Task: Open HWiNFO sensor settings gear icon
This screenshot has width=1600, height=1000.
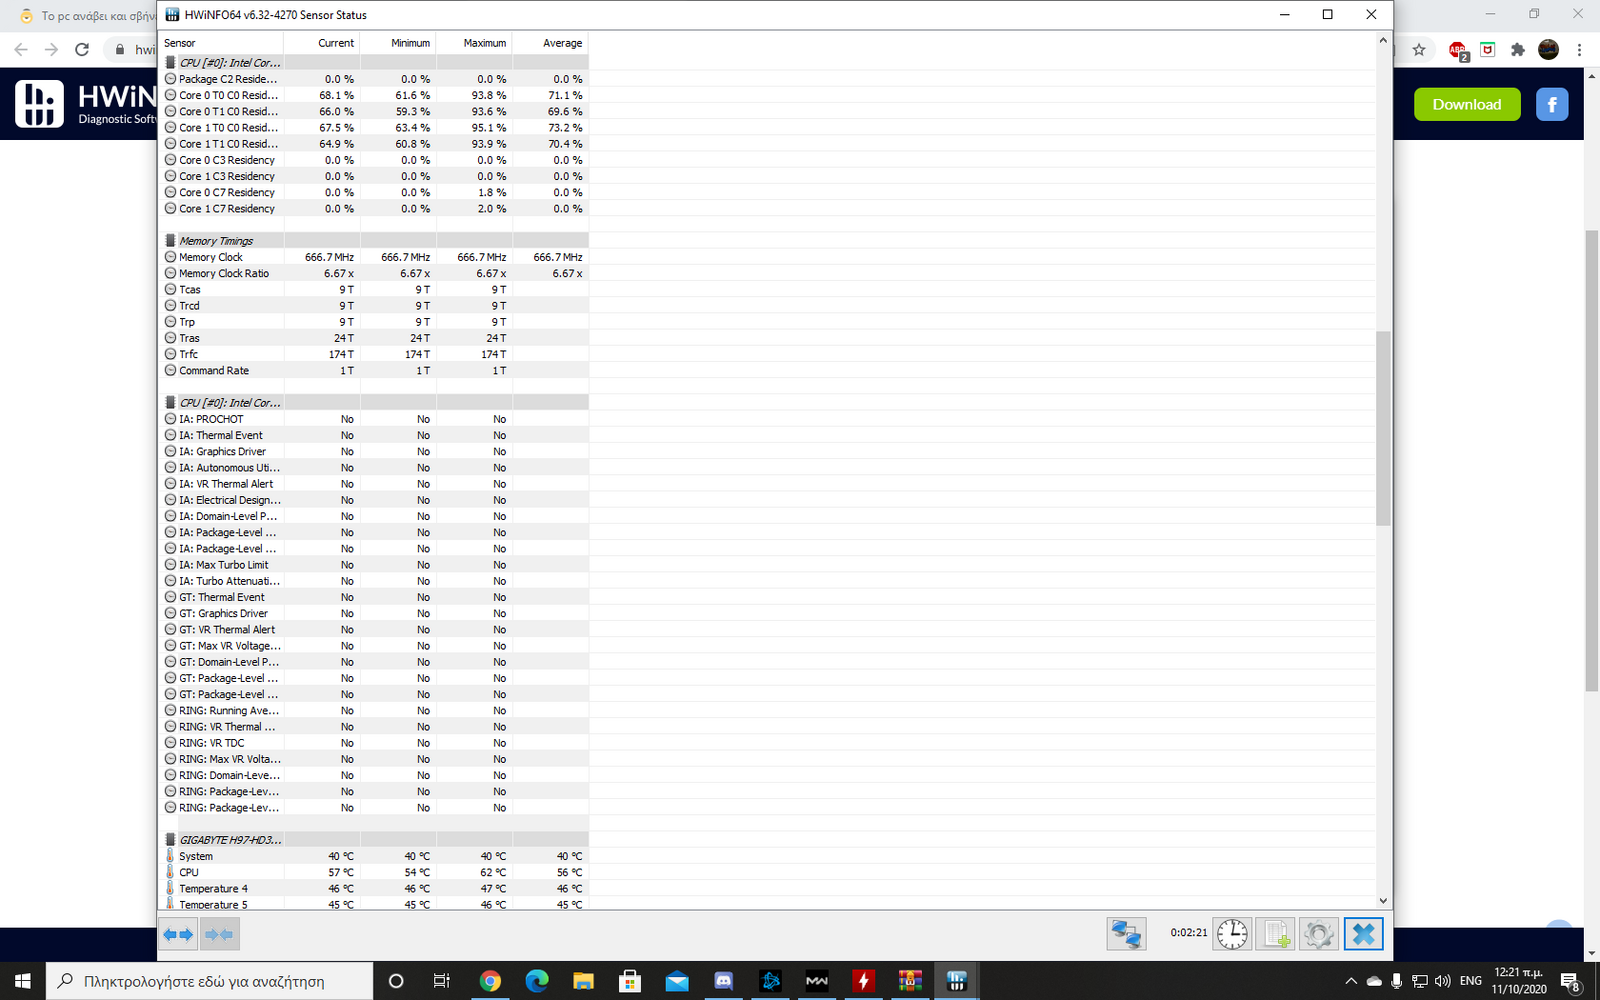Action: (x=1319, y=934)
